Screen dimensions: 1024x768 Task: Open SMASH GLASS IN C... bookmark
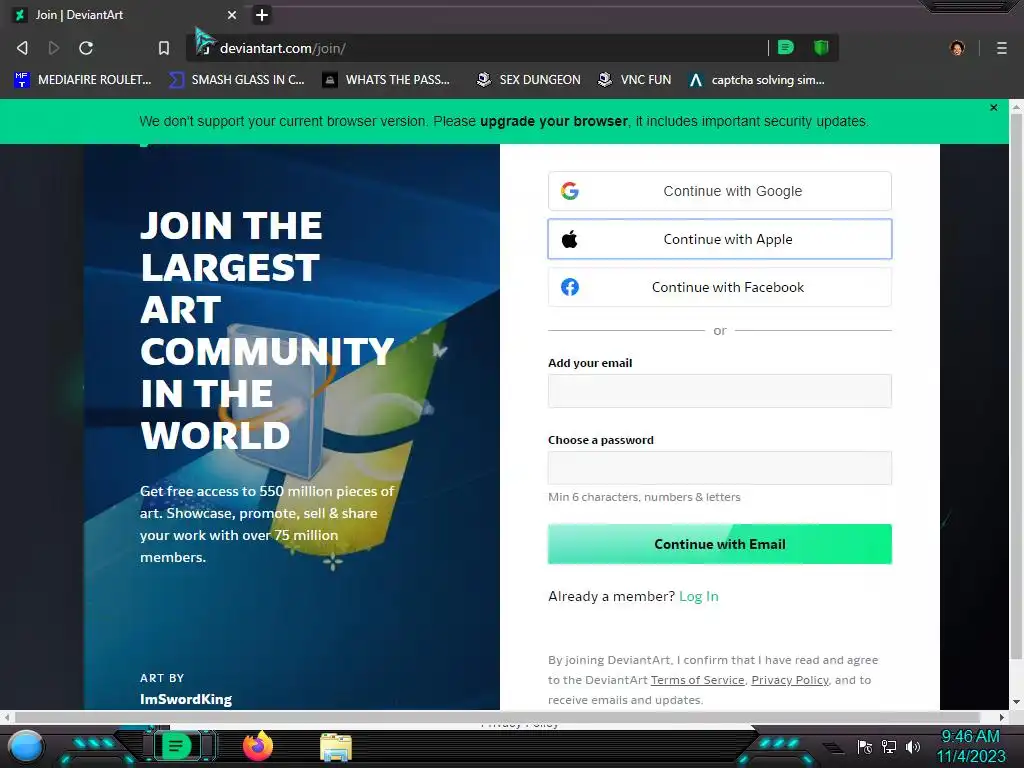coord(237,80)
